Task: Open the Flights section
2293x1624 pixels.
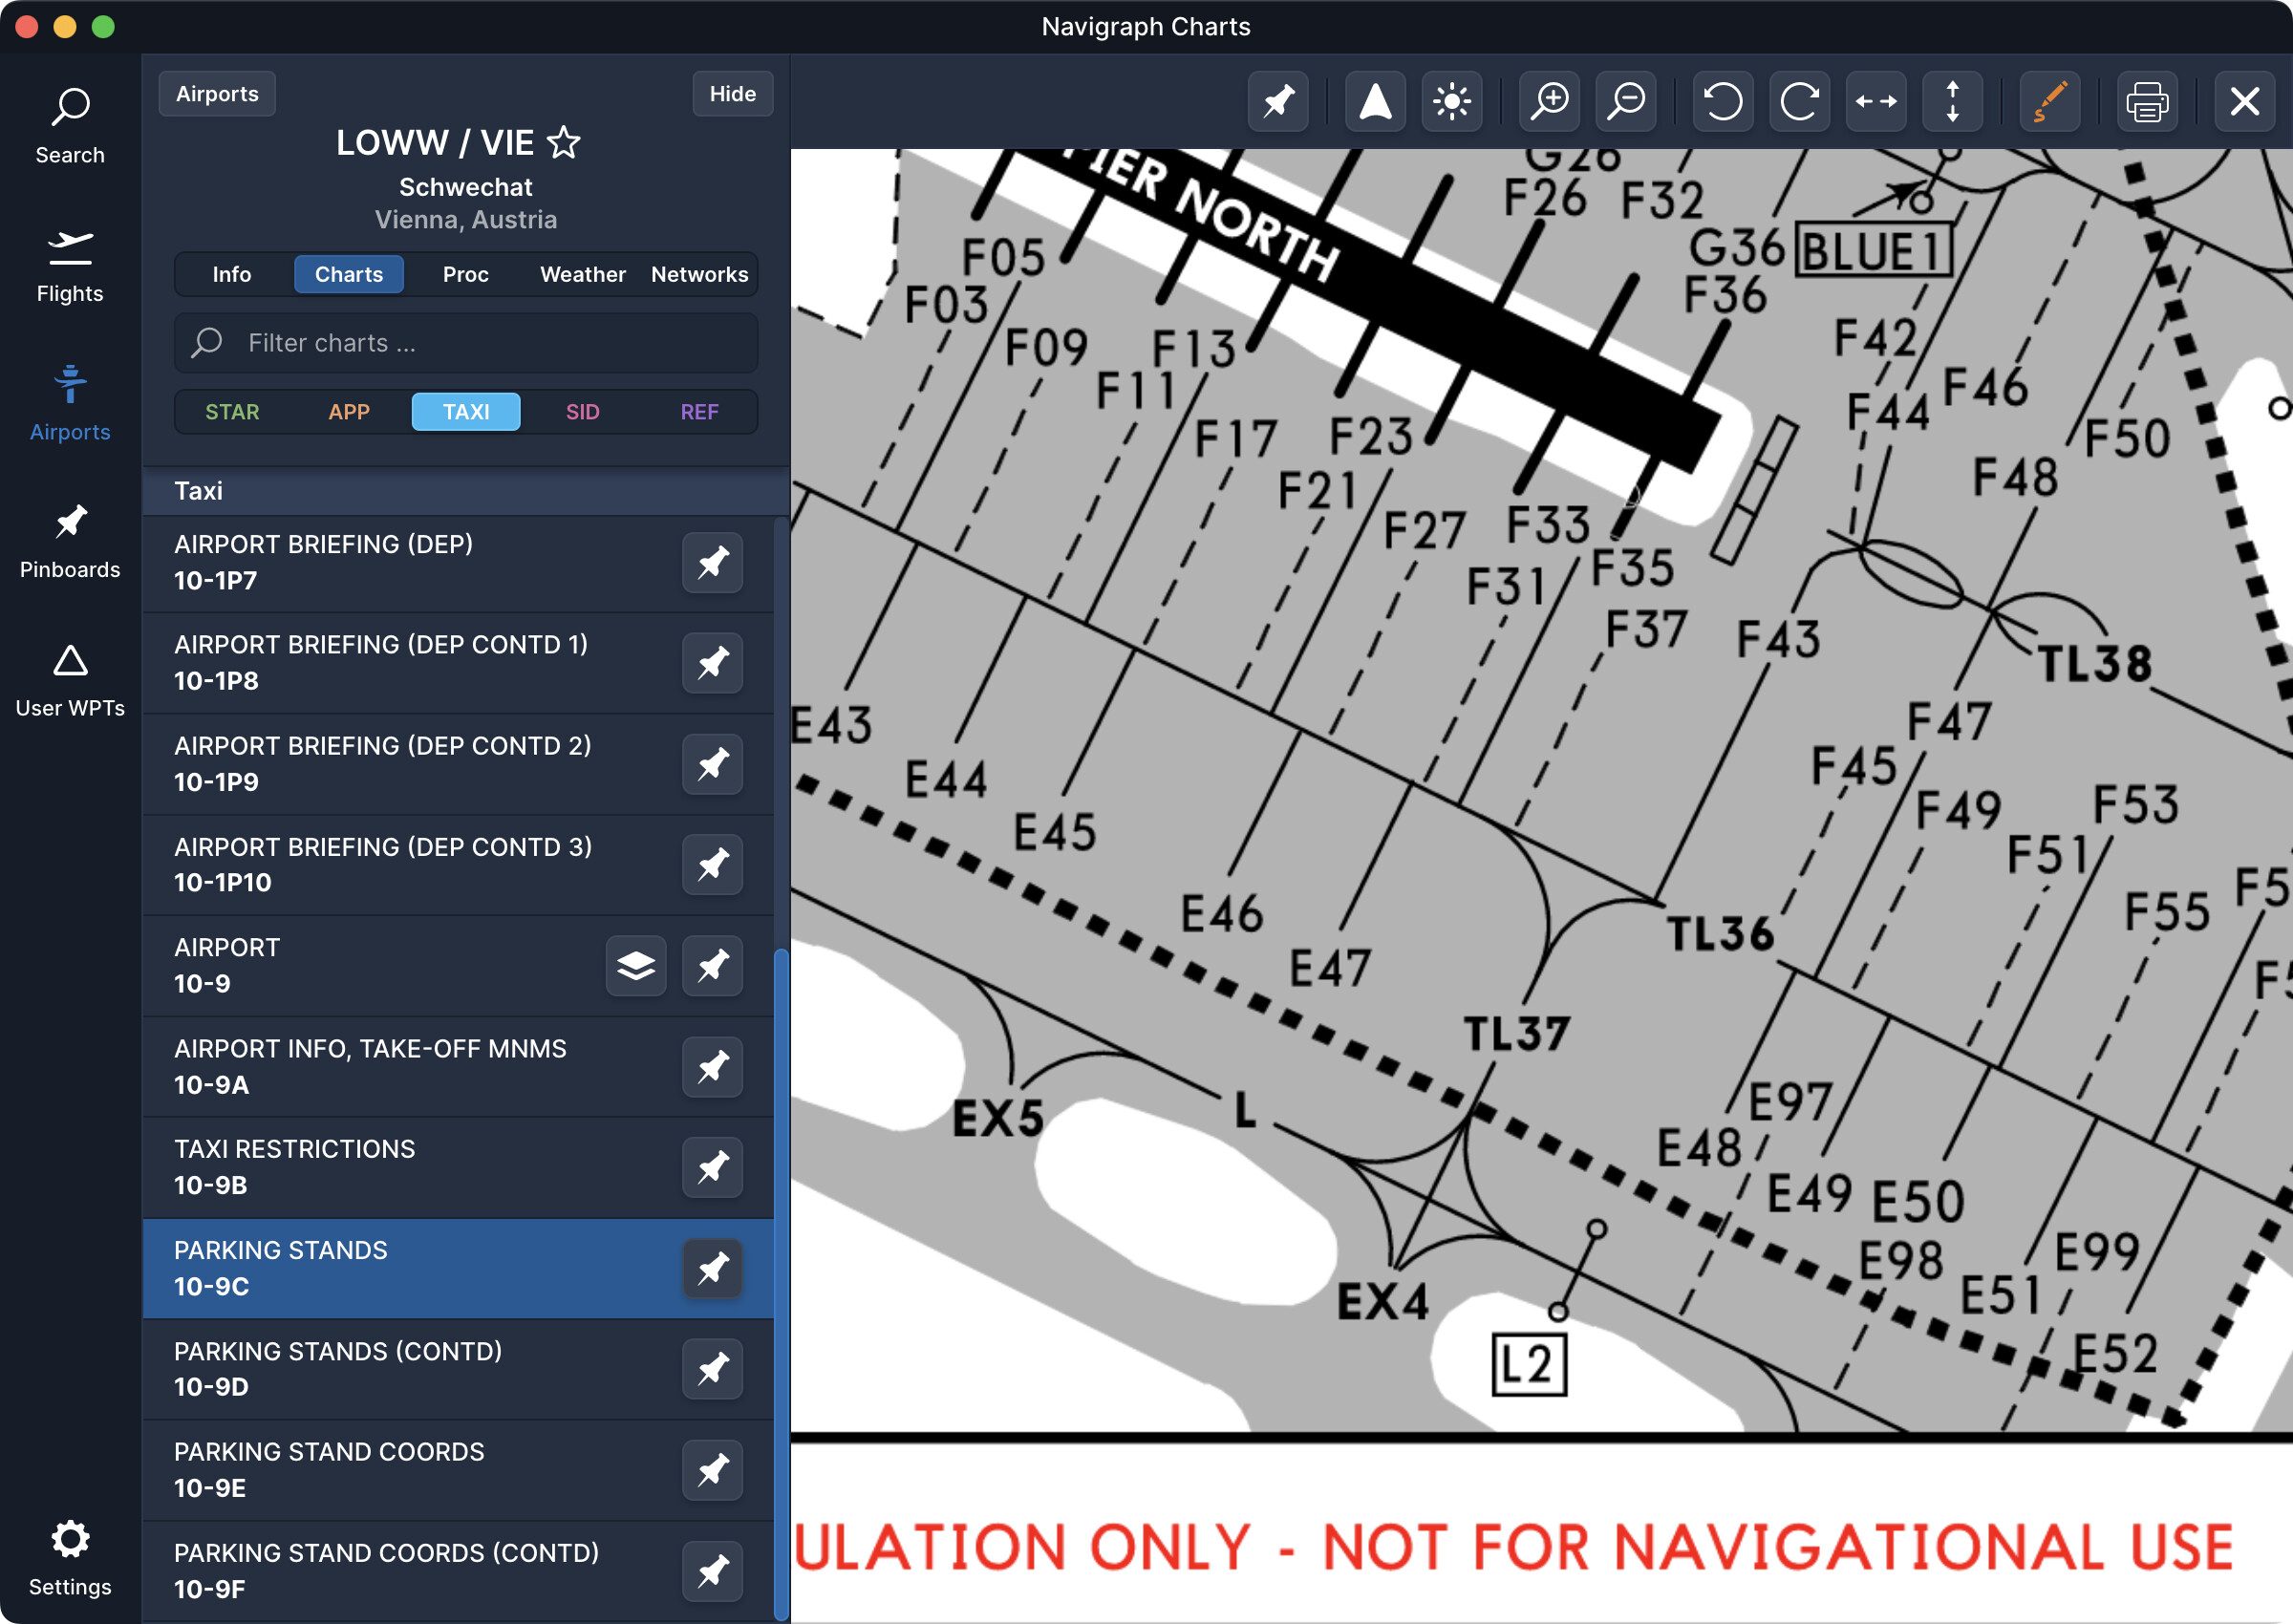Action: pyautogui.click(x=70, y=265)
